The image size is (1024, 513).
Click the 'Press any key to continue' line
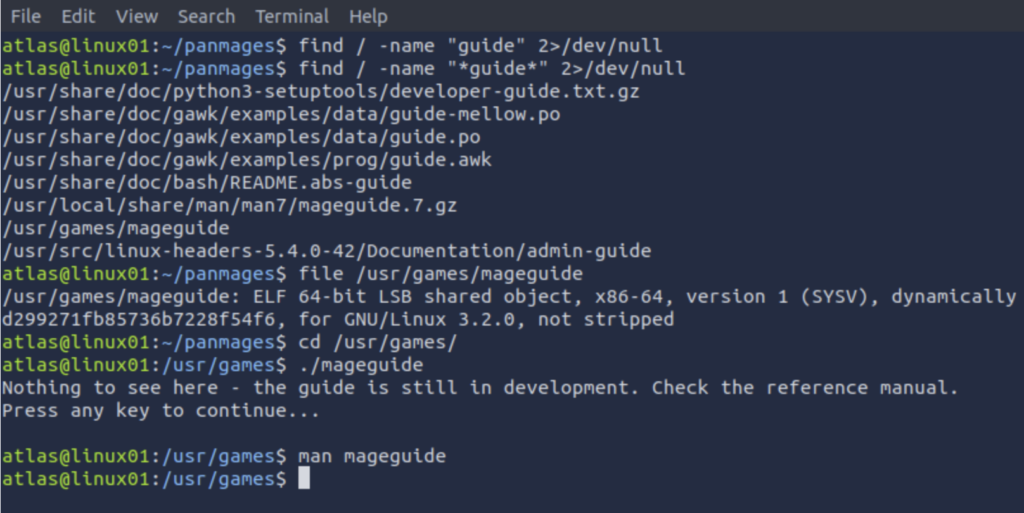161,411
